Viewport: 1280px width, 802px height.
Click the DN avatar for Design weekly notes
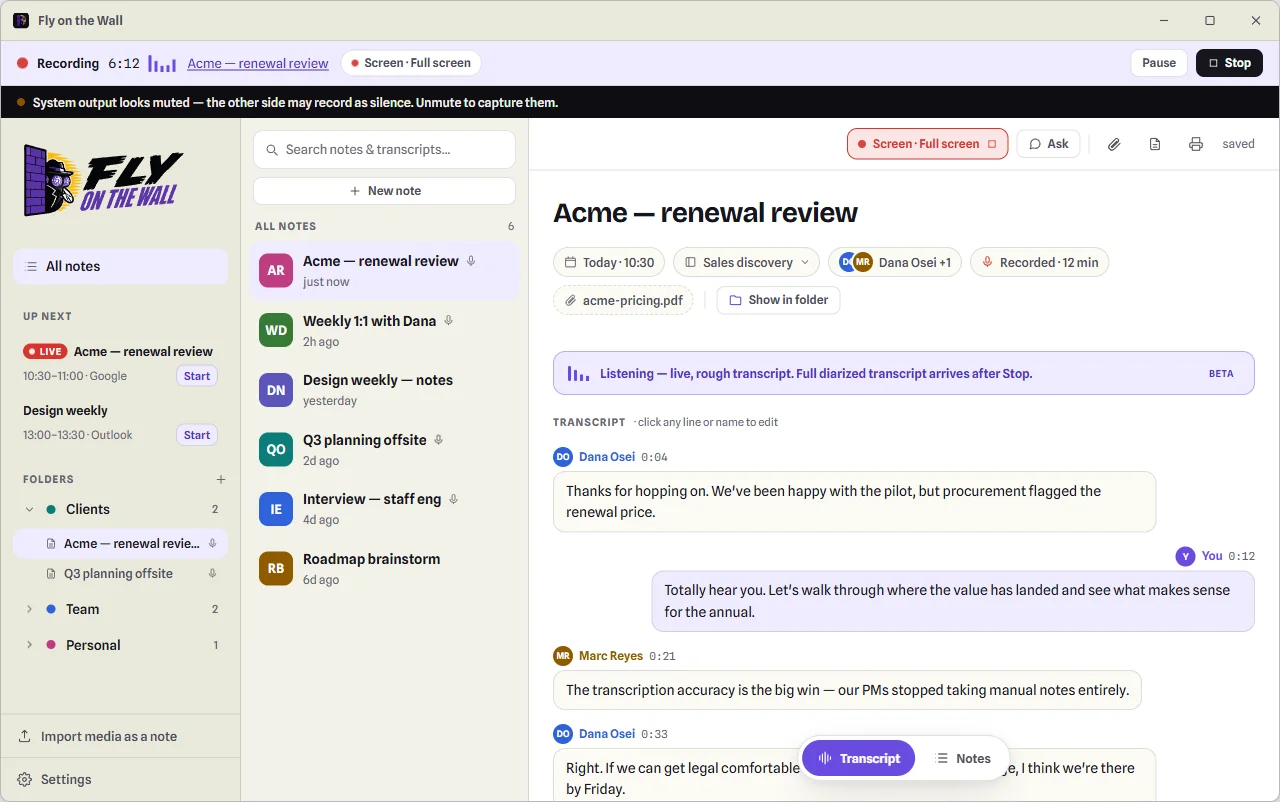tap(276, 390)
